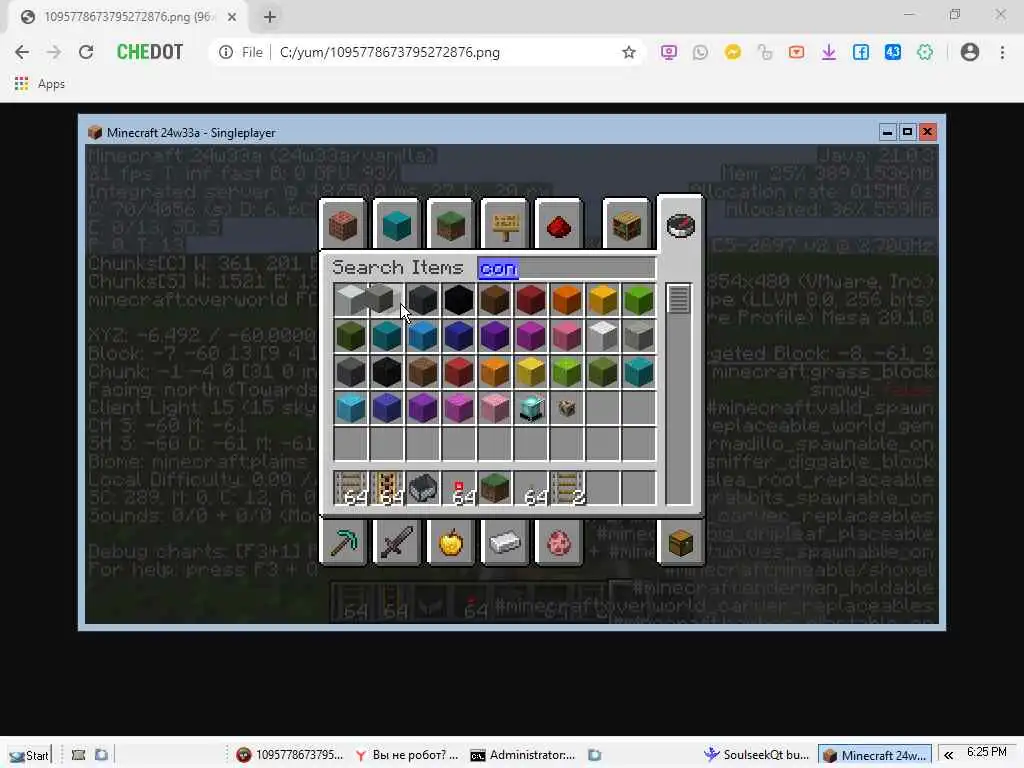Select the rail stack of 2 in hotbar
1024x768 pixels.
click(x=566, y=488)
